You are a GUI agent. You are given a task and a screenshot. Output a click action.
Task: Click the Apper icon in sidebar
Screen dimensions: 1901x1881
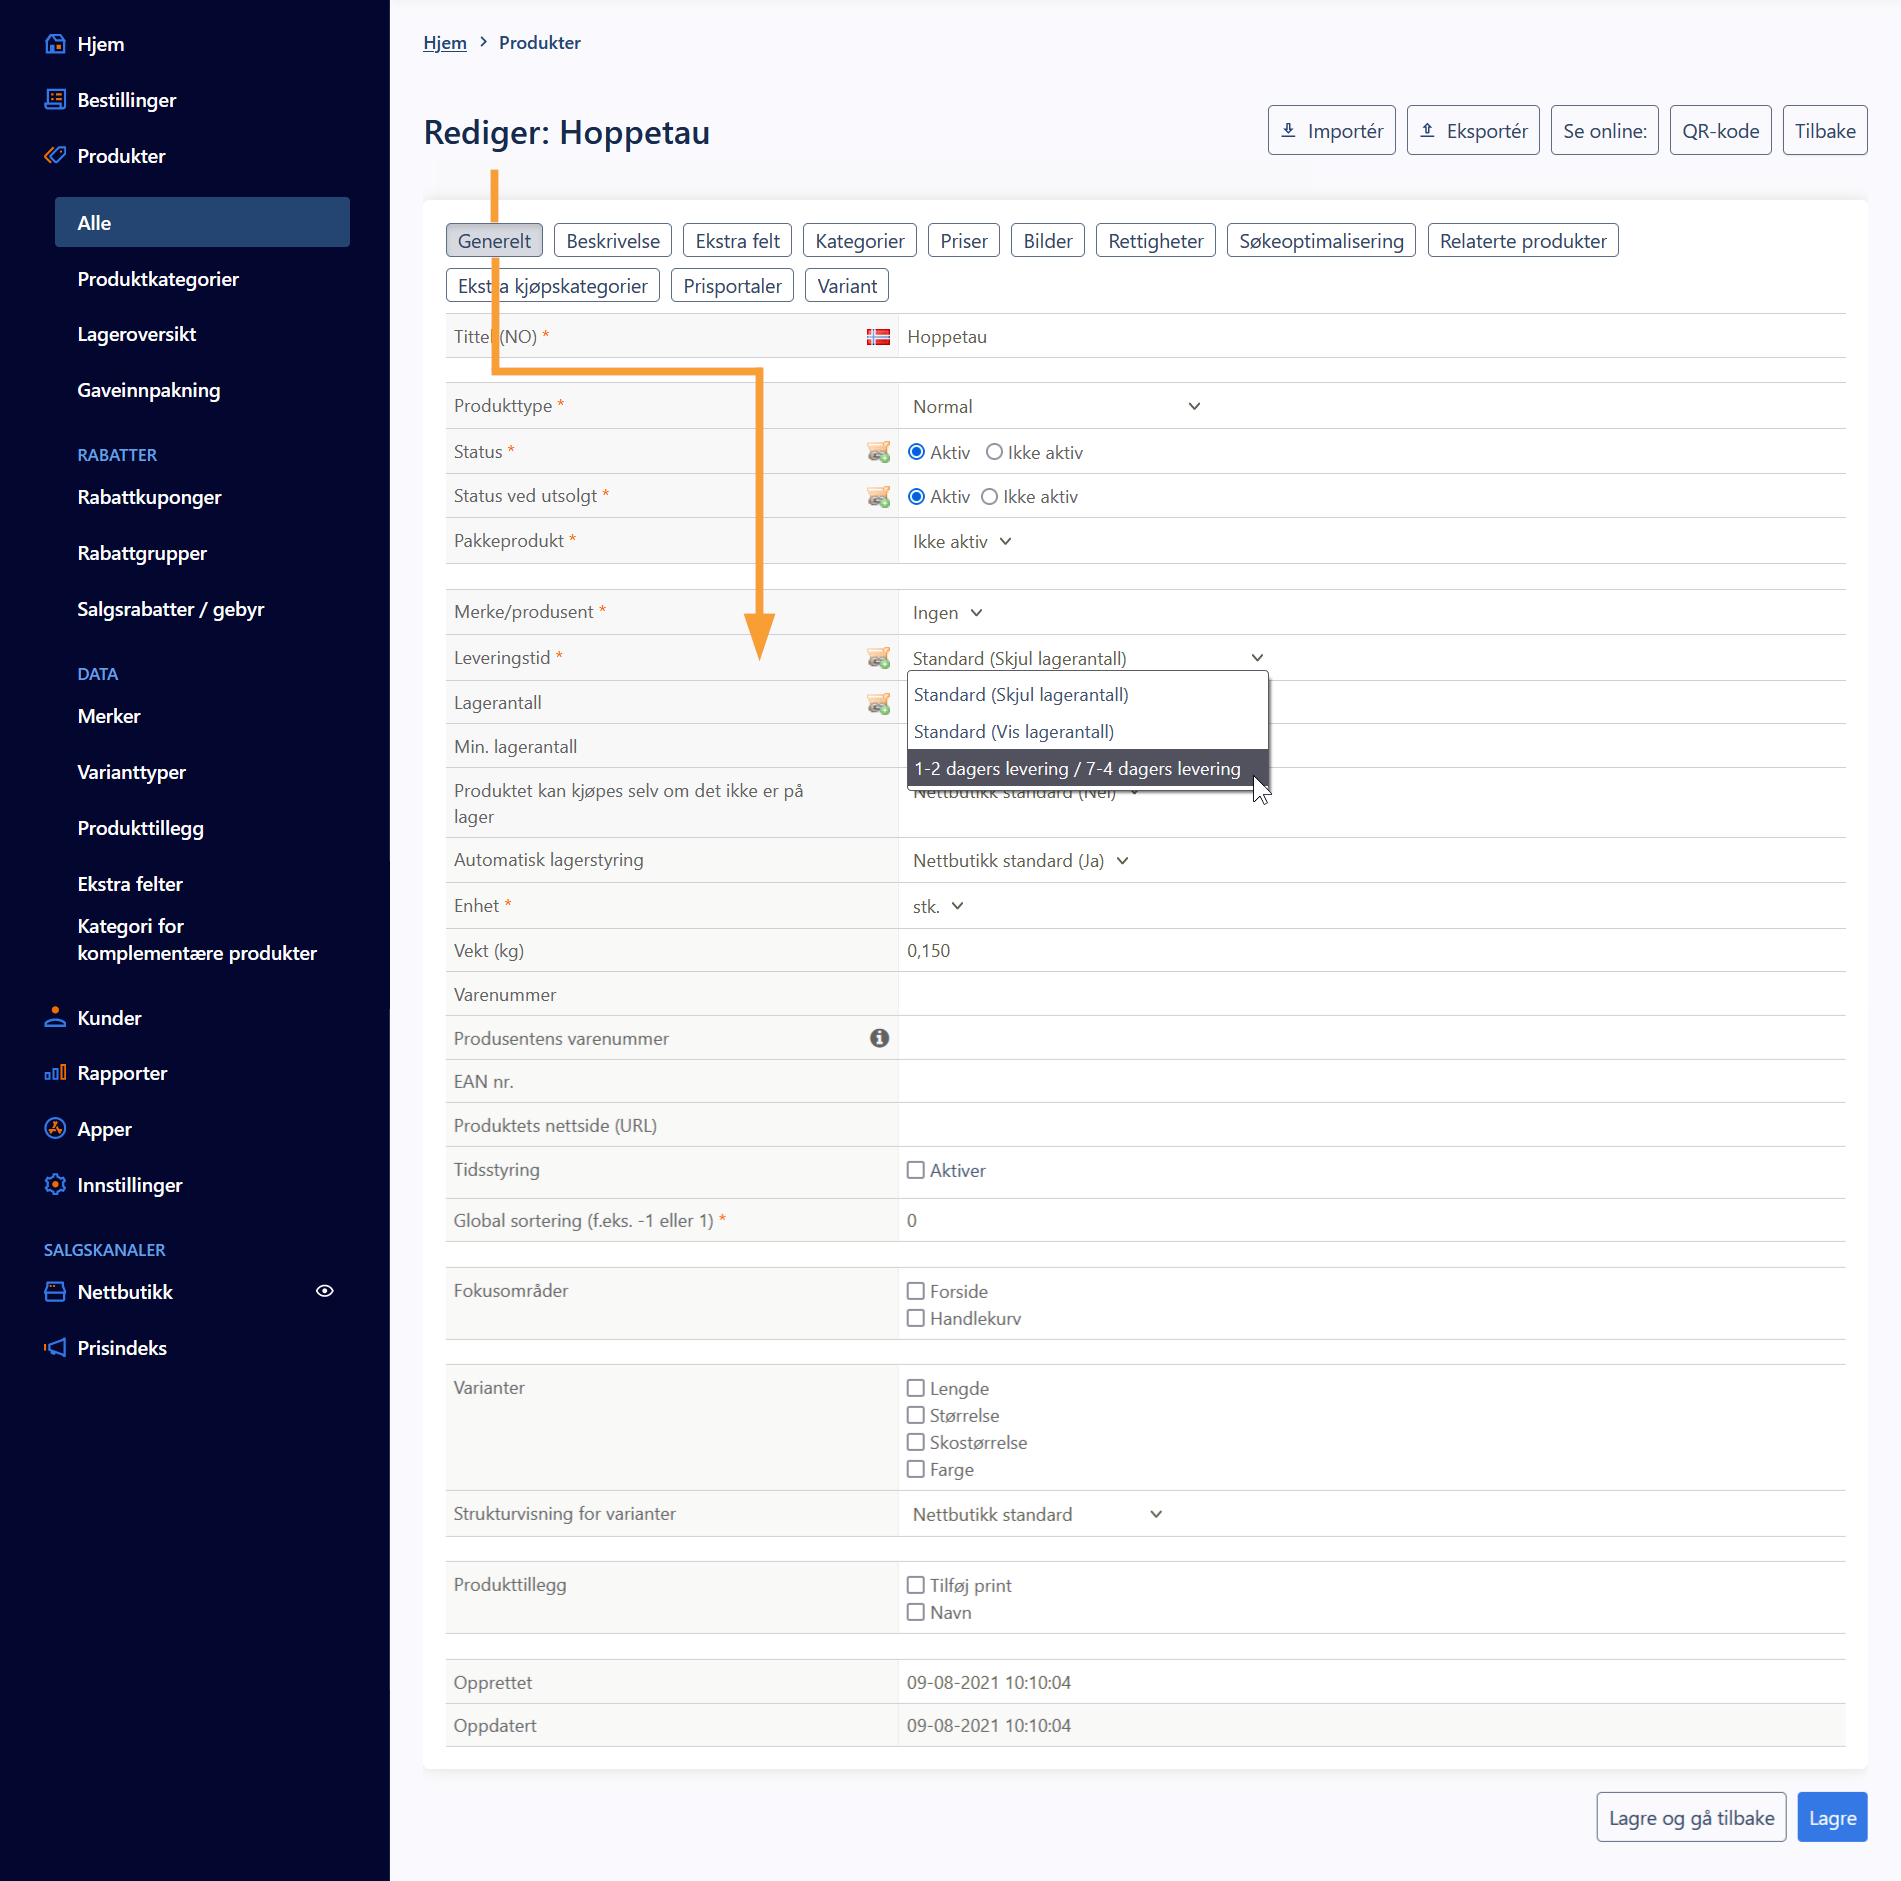(x=55, y=1129)
